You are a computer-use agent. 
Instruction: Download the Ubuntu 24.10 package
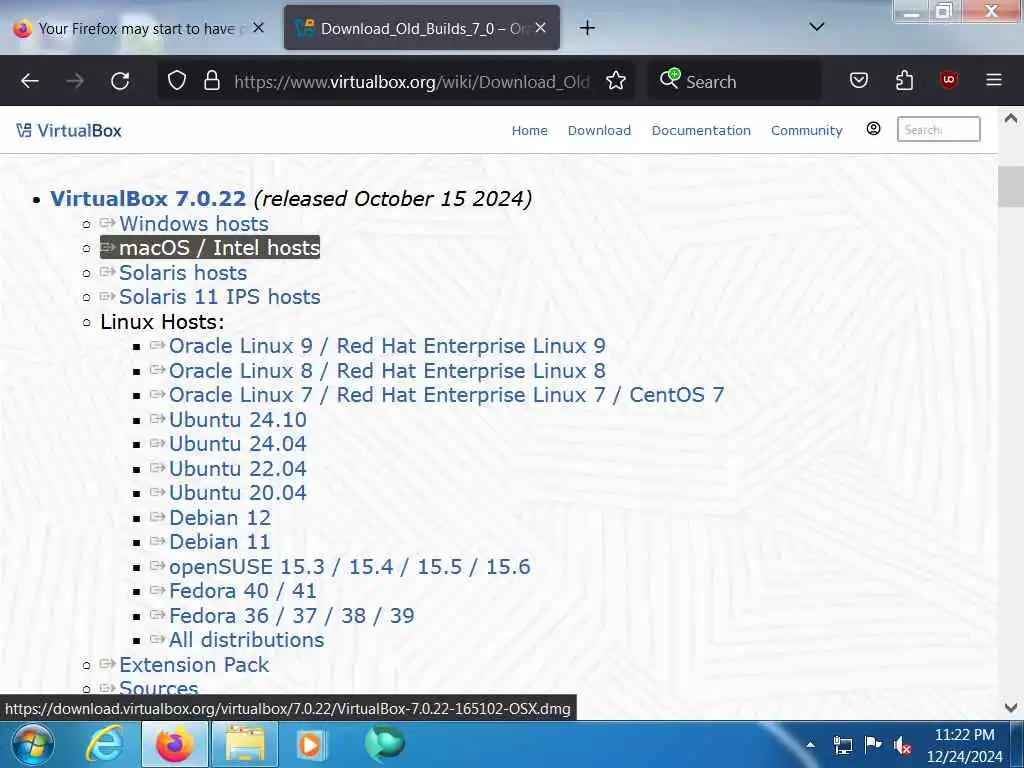coord(237,419)
